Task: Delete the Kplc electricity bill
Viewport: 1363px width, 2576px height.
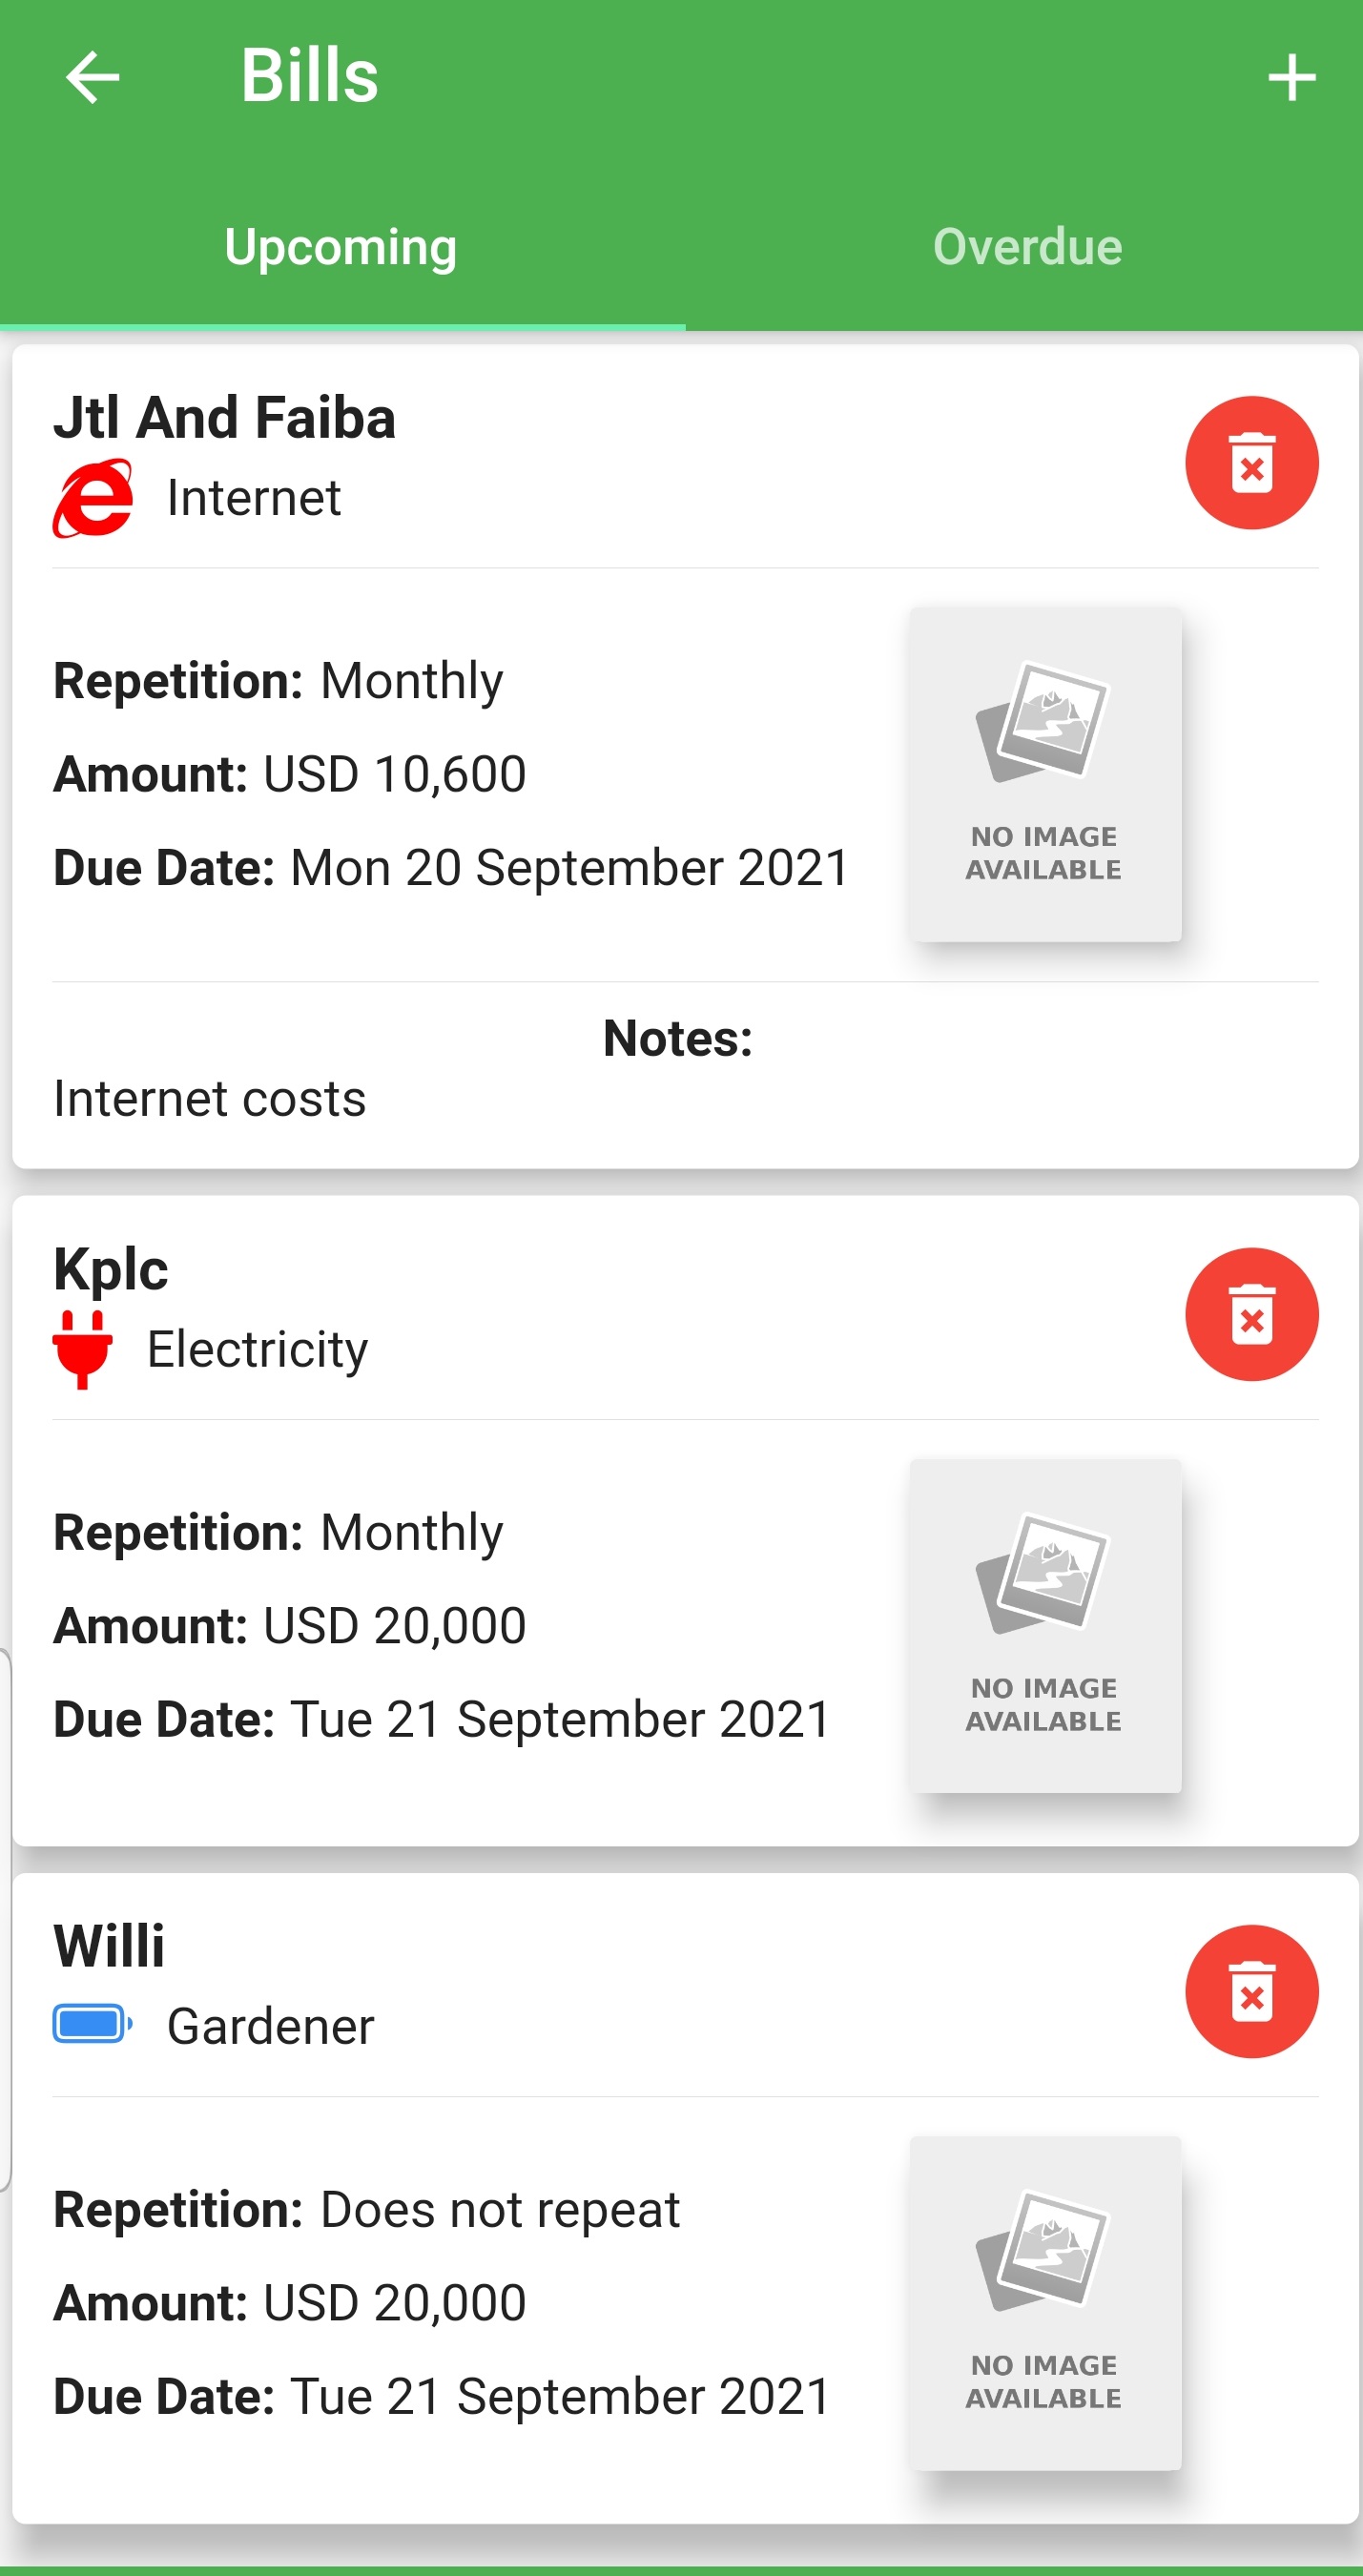Action: 1251,1314
